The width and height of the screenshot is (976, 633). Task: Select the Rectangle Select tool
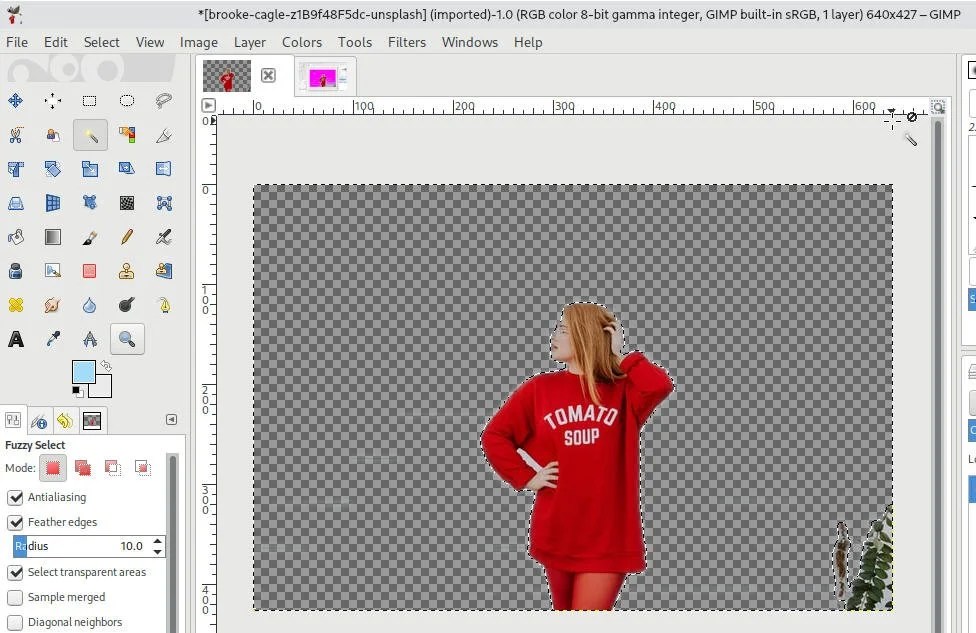[x=90, y=101]
